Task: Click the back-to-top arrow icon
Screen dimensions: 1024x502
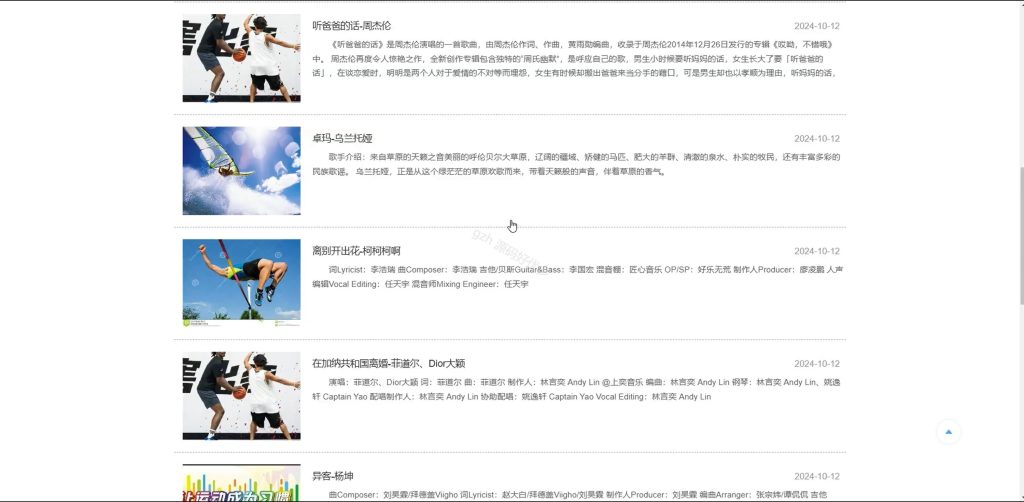Action: [949, 432]
